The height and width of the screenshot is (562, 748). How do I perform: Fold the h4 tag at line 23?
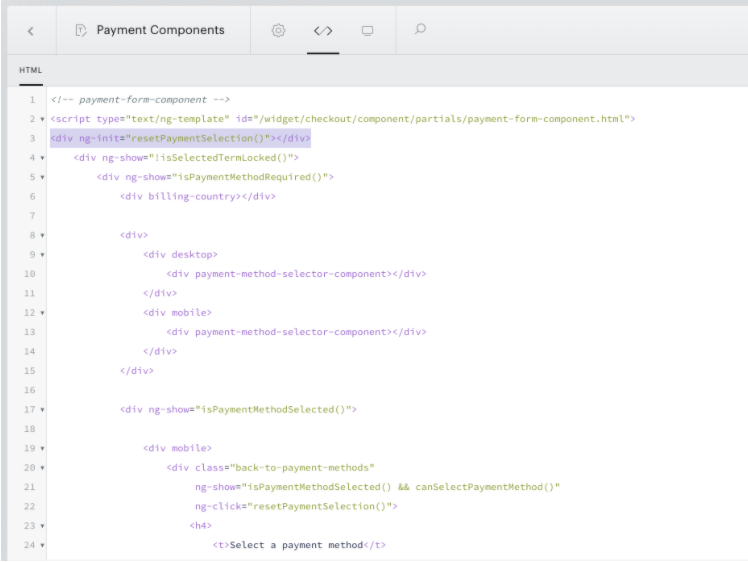(x=42, y=526)
